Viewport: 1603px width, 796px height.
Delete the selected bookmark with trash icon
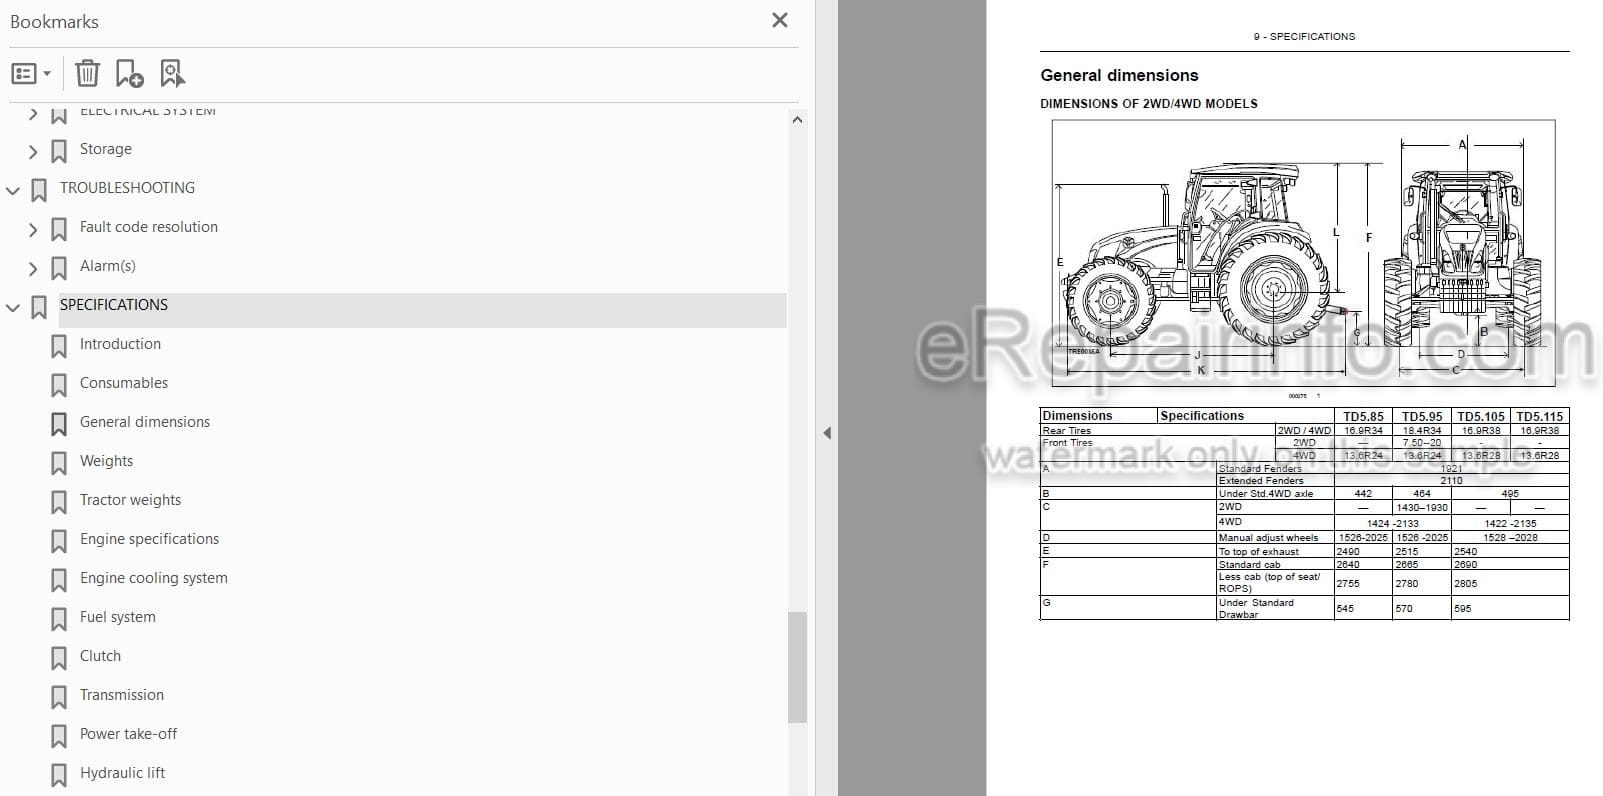tap(87, 73)
